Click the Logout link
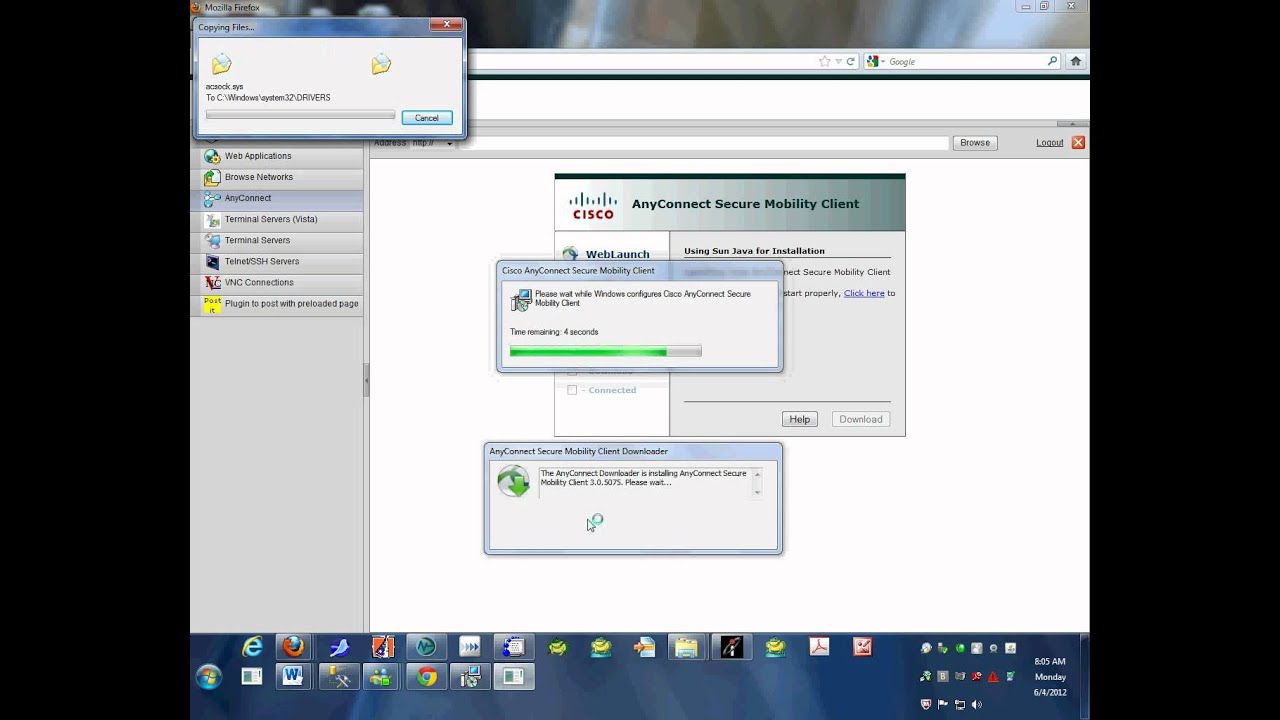Image resolution: width=1280 pixels, height=720 pixels. click(1050, 143)
